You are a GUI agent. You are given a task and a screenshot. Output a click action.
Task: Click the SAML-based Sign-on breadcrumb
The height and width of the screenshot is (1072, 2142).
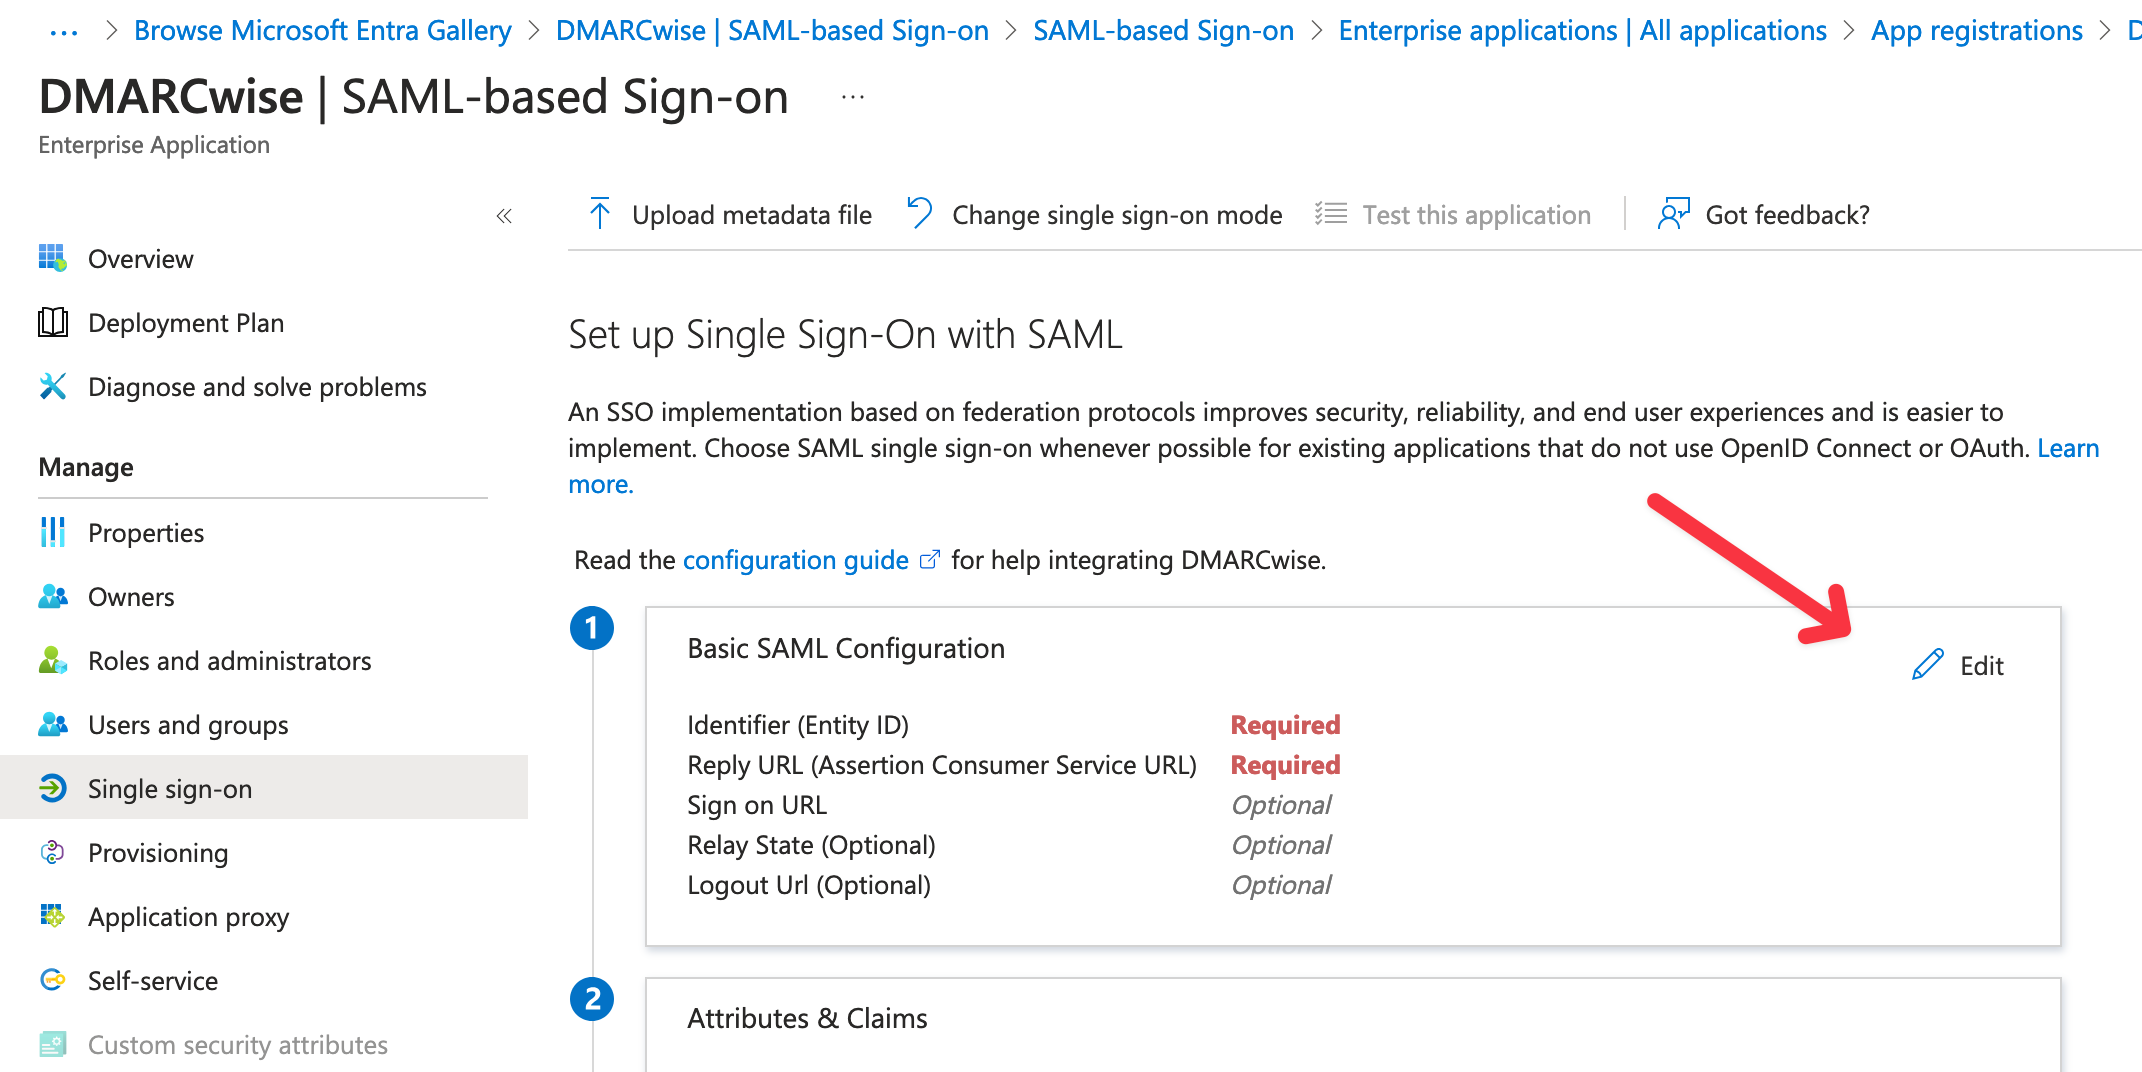click(1163, 31)
